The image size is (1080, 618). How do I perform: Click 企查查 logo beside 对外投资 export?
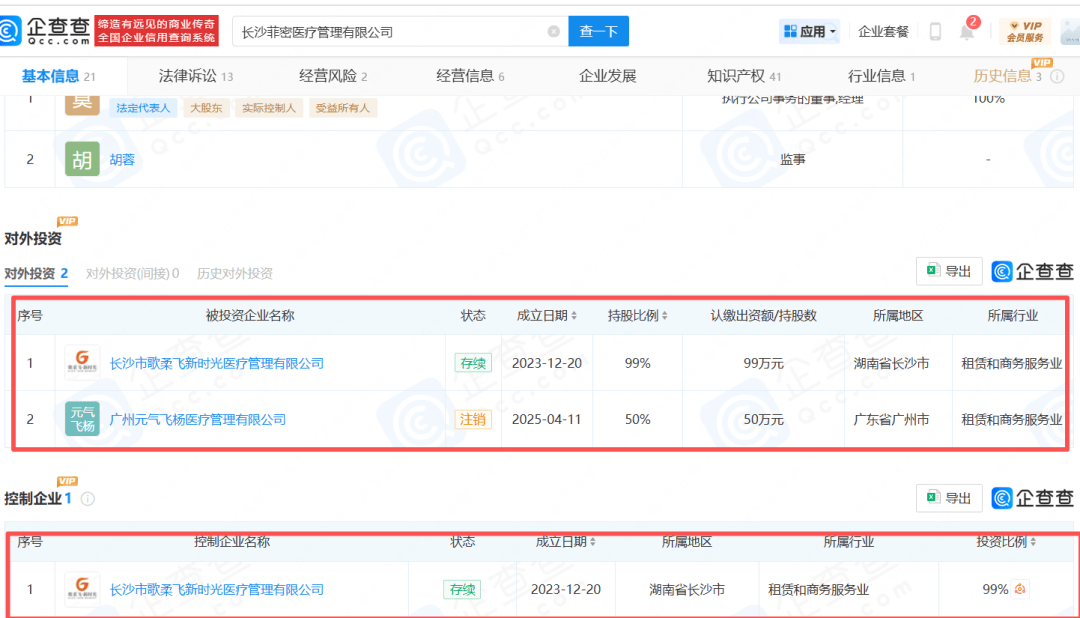tap(1032, 271)
